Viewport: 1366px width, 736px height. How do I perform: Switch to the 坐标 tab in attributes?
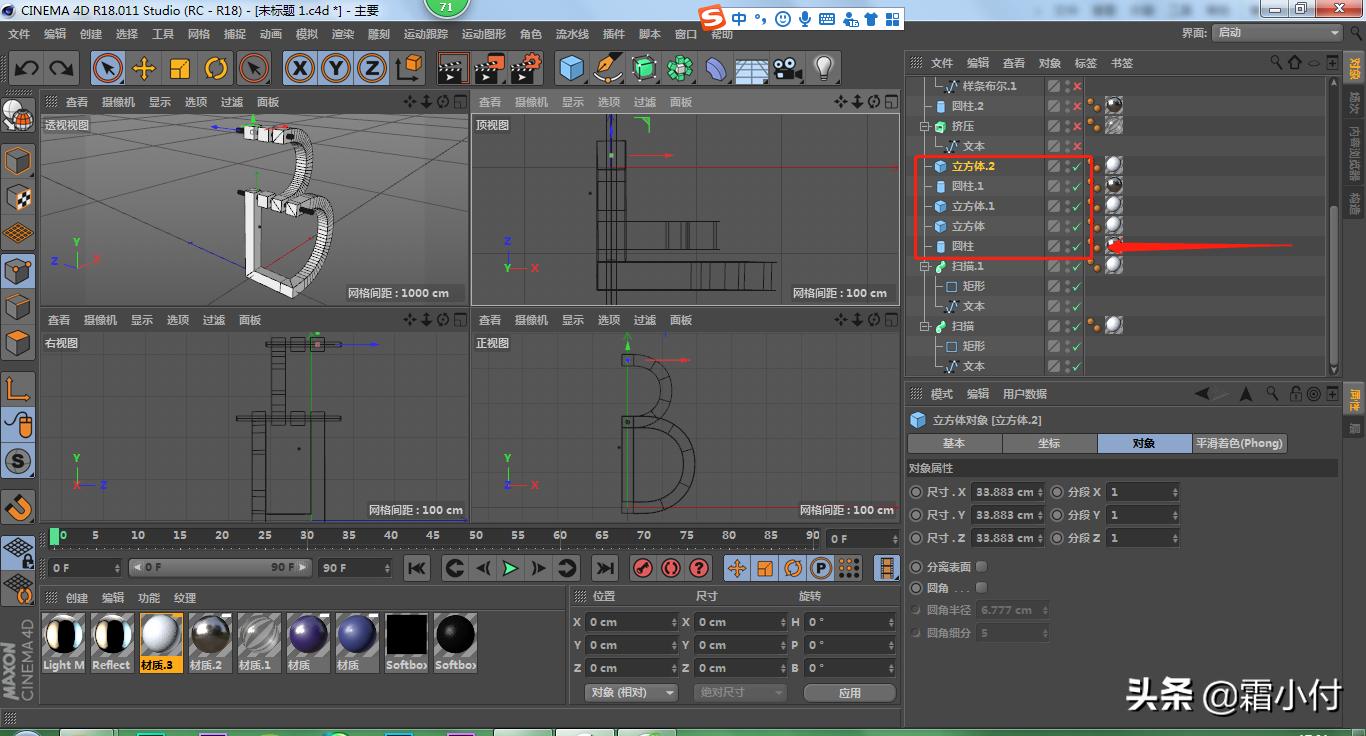point(1049,443)
